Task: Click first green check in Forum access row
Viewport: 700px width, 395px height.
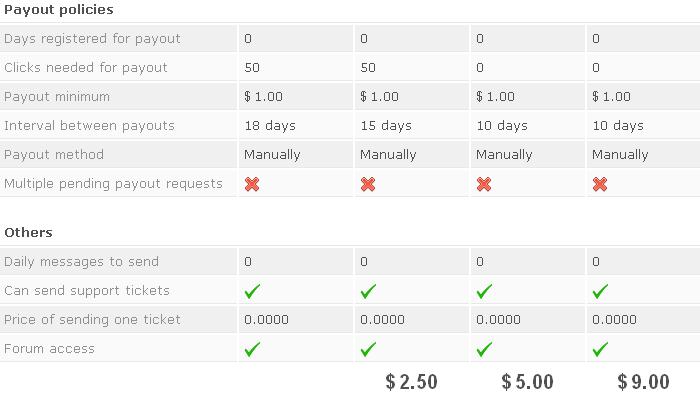Action: pyautogui.click(x=252, y=349)
